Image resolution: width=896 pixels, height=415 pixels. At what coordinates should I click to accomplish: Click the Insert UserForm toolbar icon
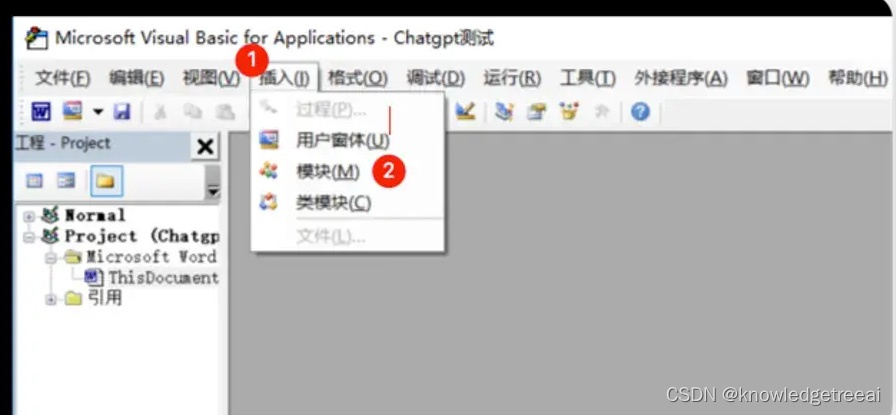pos(73,111)
